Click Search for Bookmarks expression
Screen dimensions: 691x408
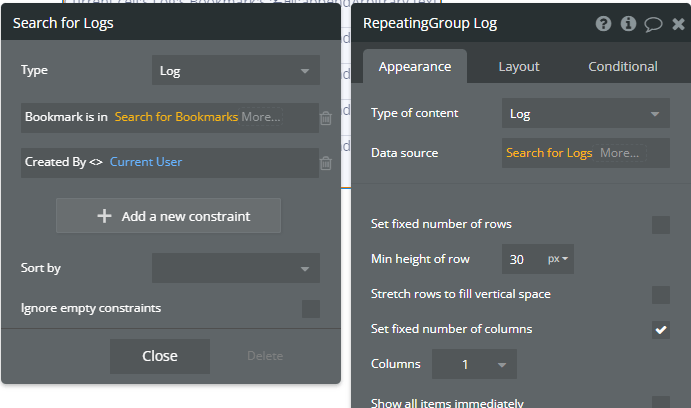pos(176,117)
